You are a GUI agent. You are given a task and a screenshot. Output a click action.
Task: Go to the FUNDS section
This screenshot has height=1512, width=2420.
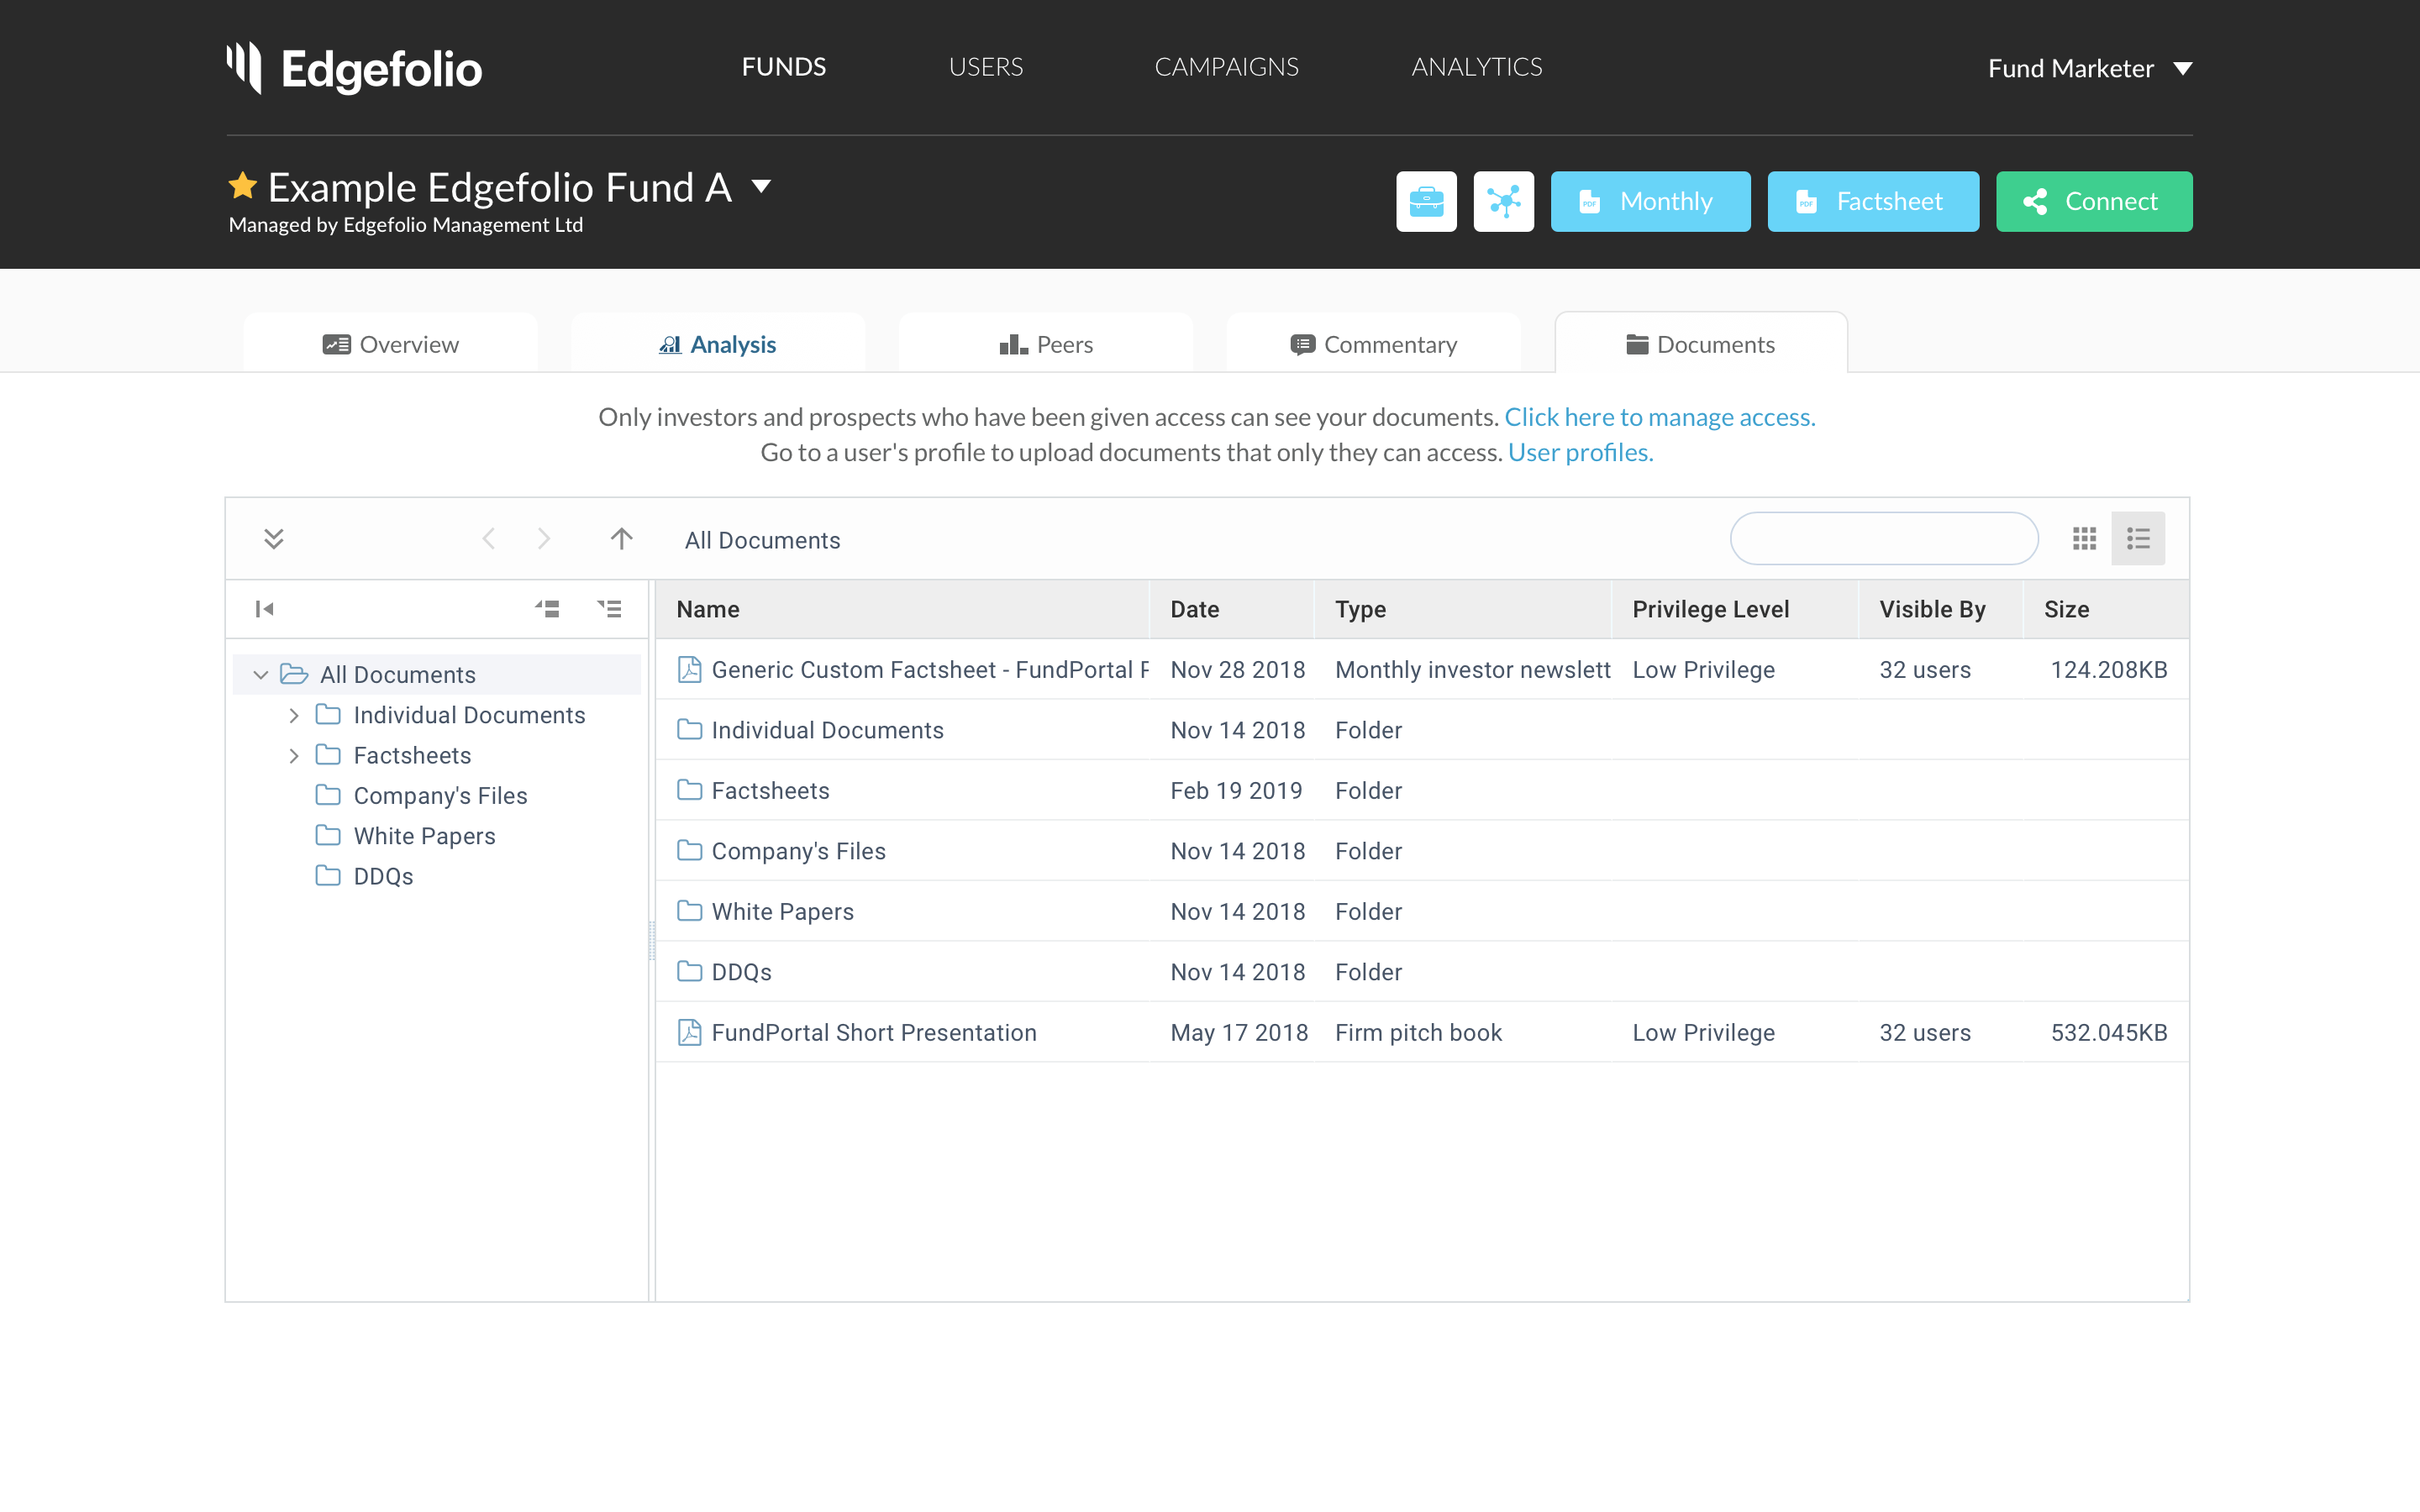pos(784,67)
